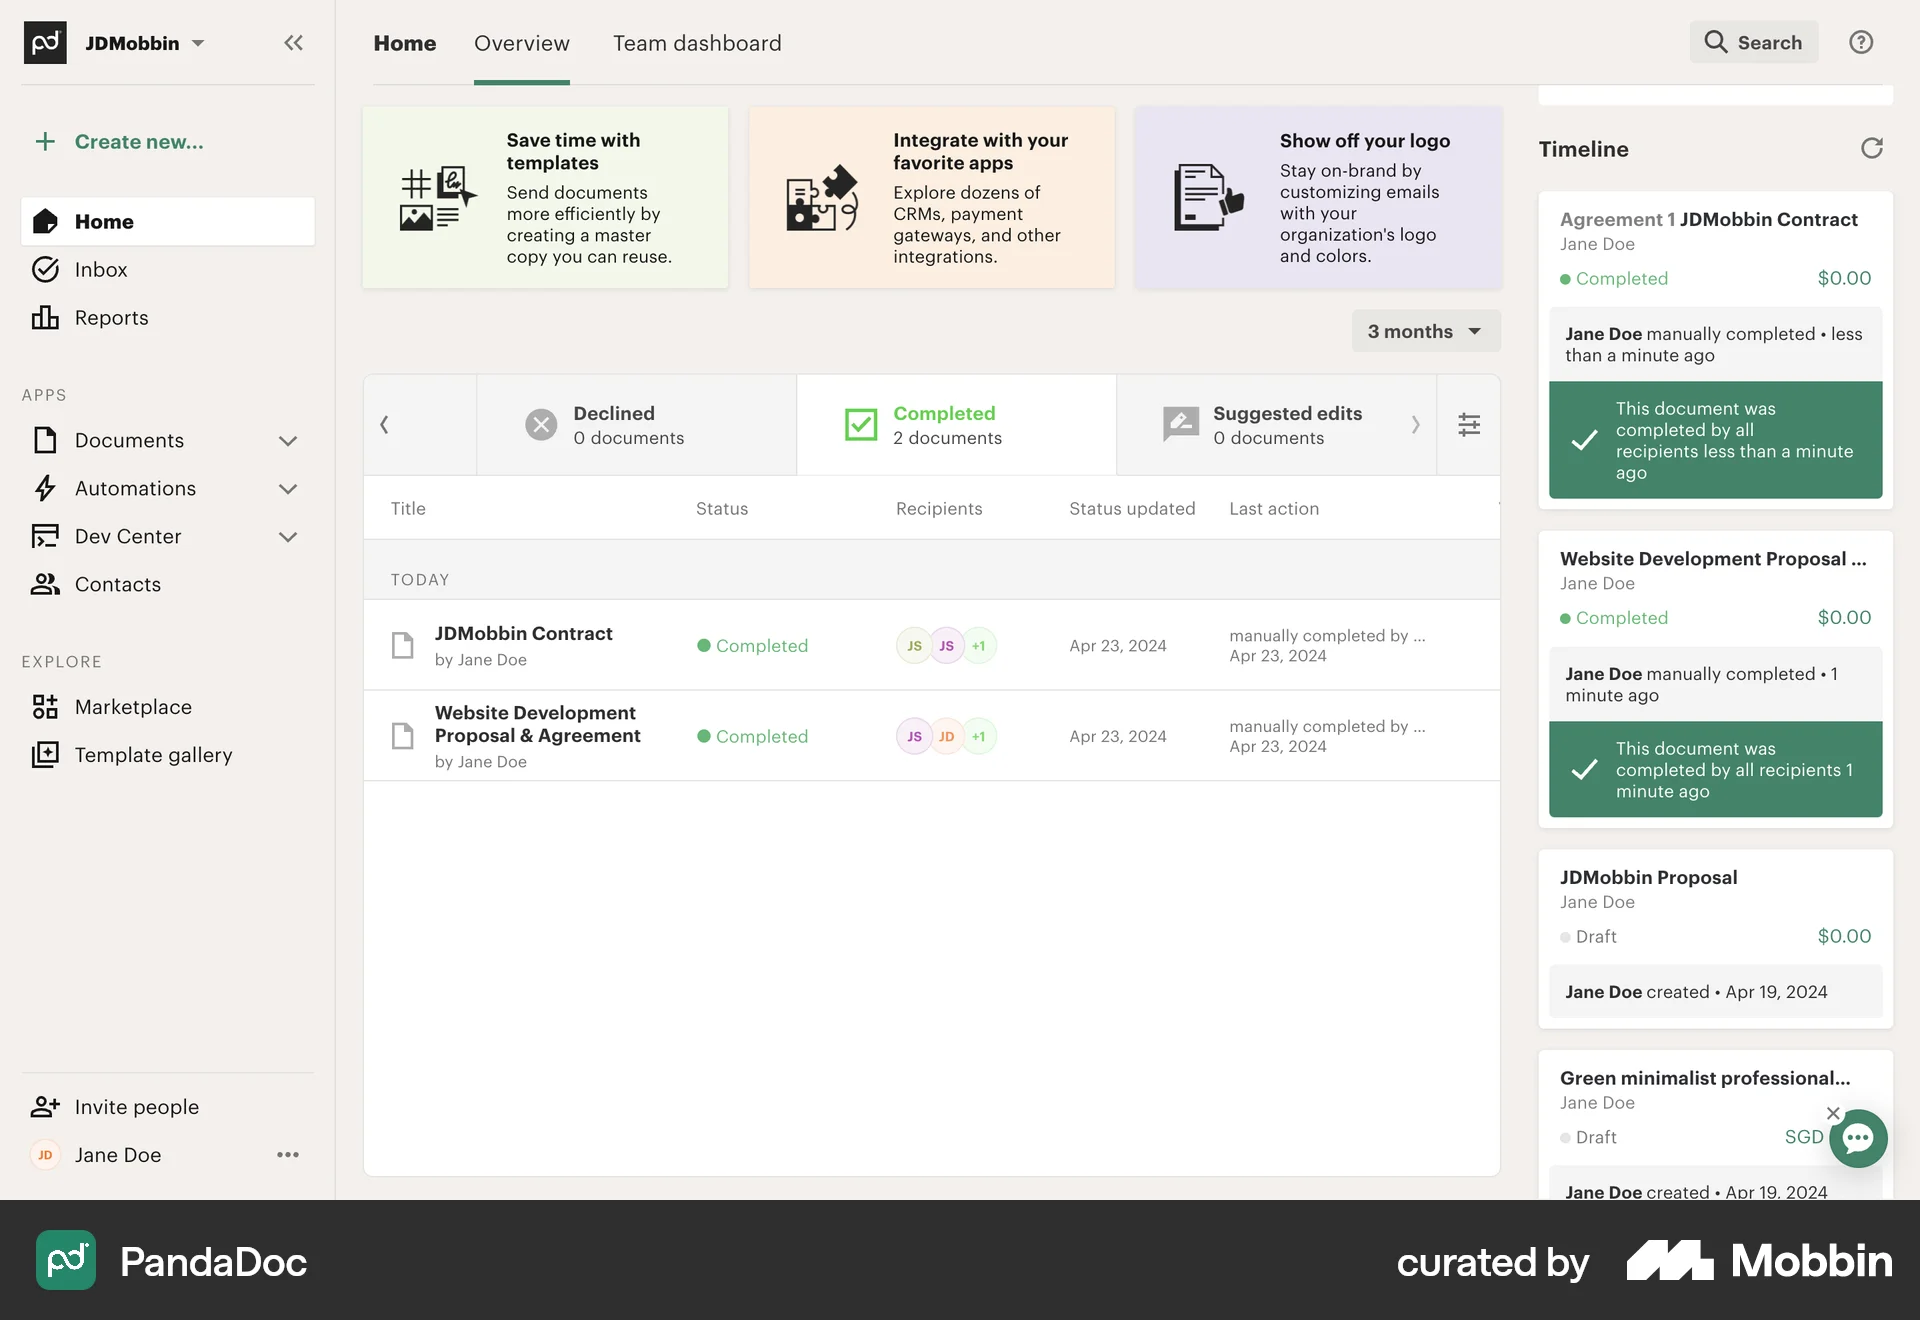Switch to the Team dashboard tab
Screen dimensions: 1920x1320
[x=697, y=43]
